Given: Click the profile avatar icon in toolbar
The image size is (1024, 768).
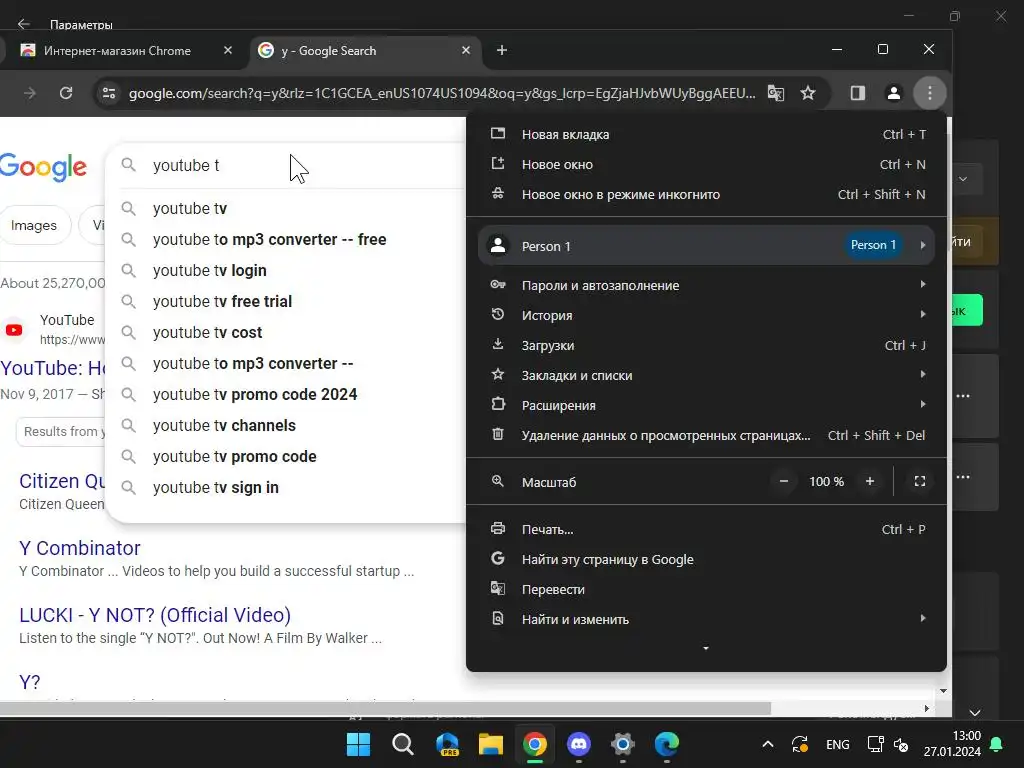Looking at the screenshot, I should [x=893, y=93].
